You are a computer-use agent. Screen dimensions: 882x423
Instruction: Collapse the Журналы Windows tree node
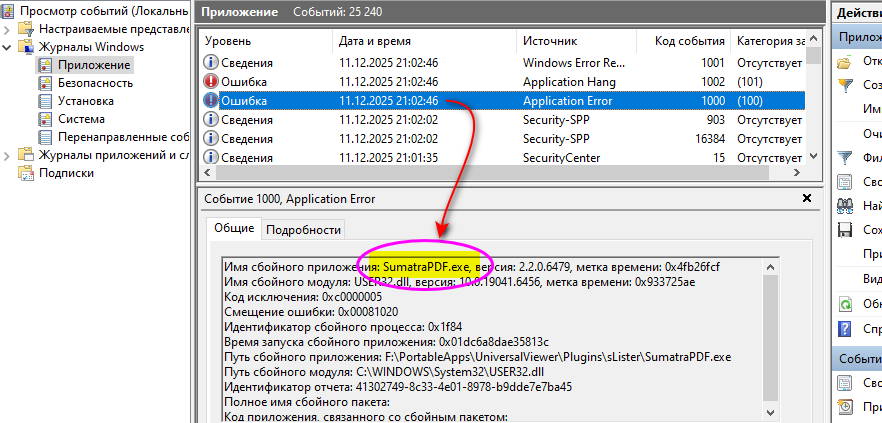[9, 47]
